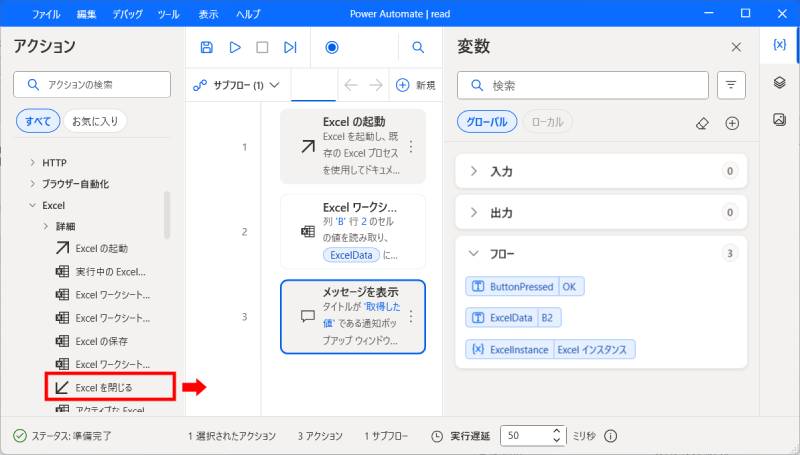Open the デバッグ menu
The width and height of the screenshot is (800, 455).
[x=128, y=14]
